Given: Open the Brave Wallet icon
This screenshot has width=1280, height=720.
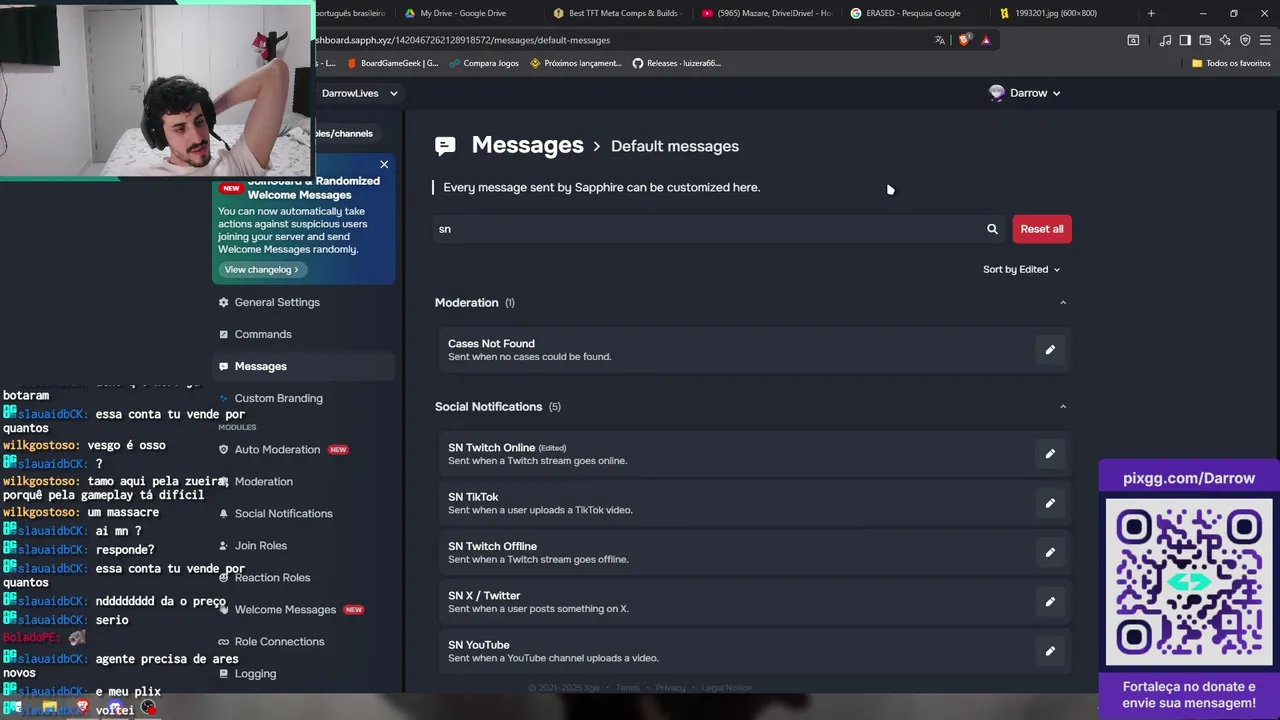Looking at the screenshot, I should click(x=1205, y=40).
